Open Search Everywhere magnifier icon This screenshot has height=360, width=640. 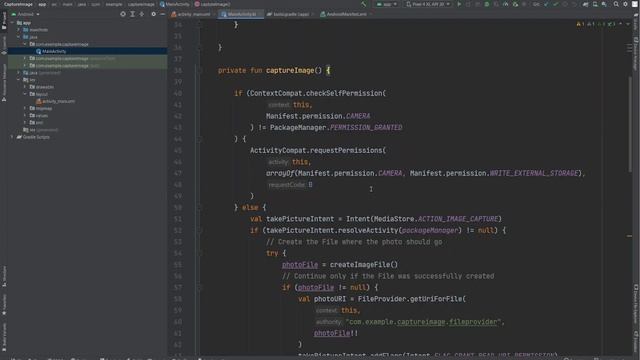(x=616, y=4)
